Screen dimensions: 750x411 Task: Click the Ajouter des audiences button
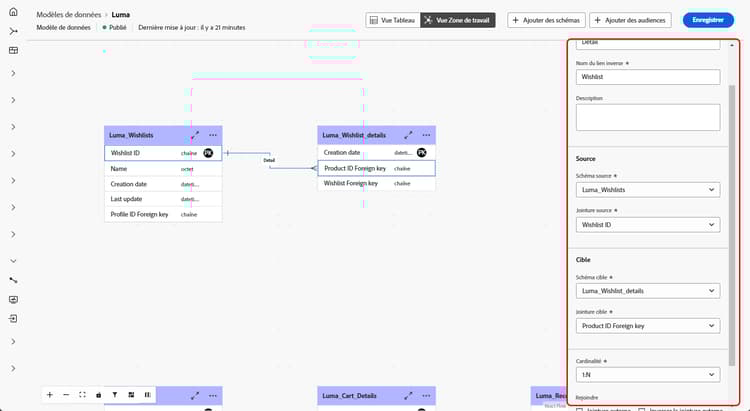pos(630,20)
